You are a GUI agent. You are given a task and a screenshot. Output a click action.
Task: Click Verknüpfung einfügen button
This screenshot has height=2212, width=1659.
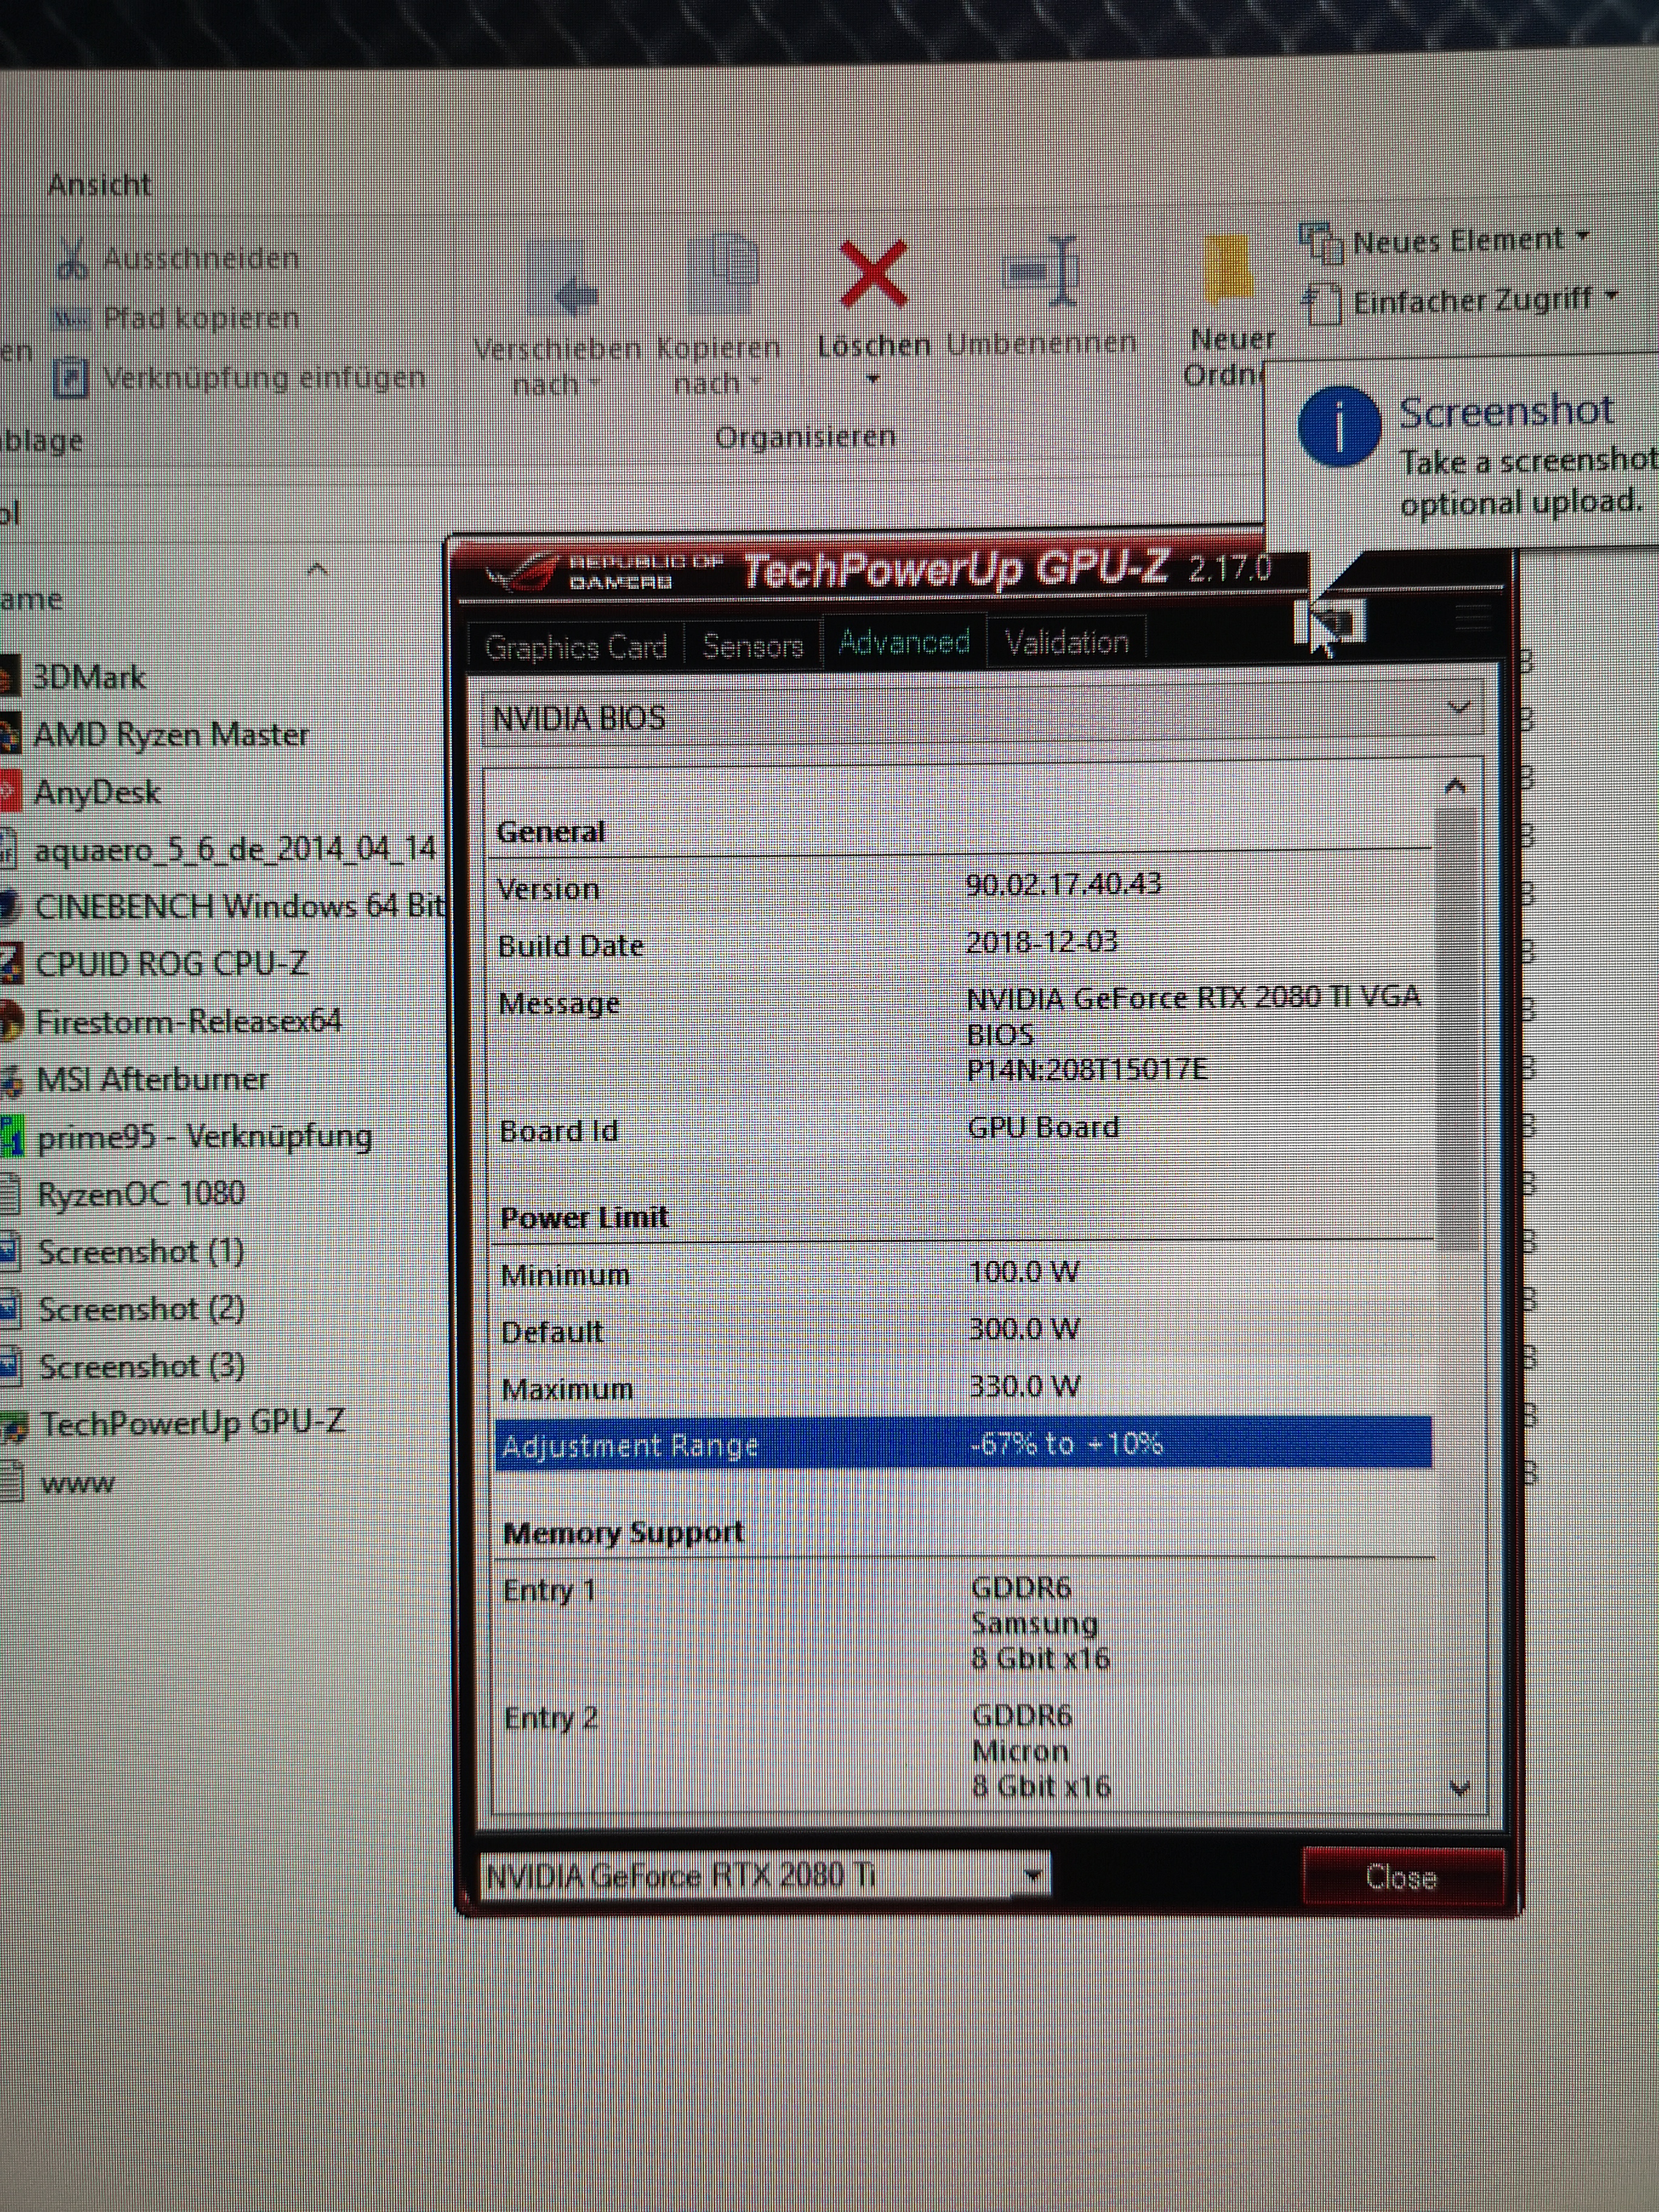coord(240,378)
